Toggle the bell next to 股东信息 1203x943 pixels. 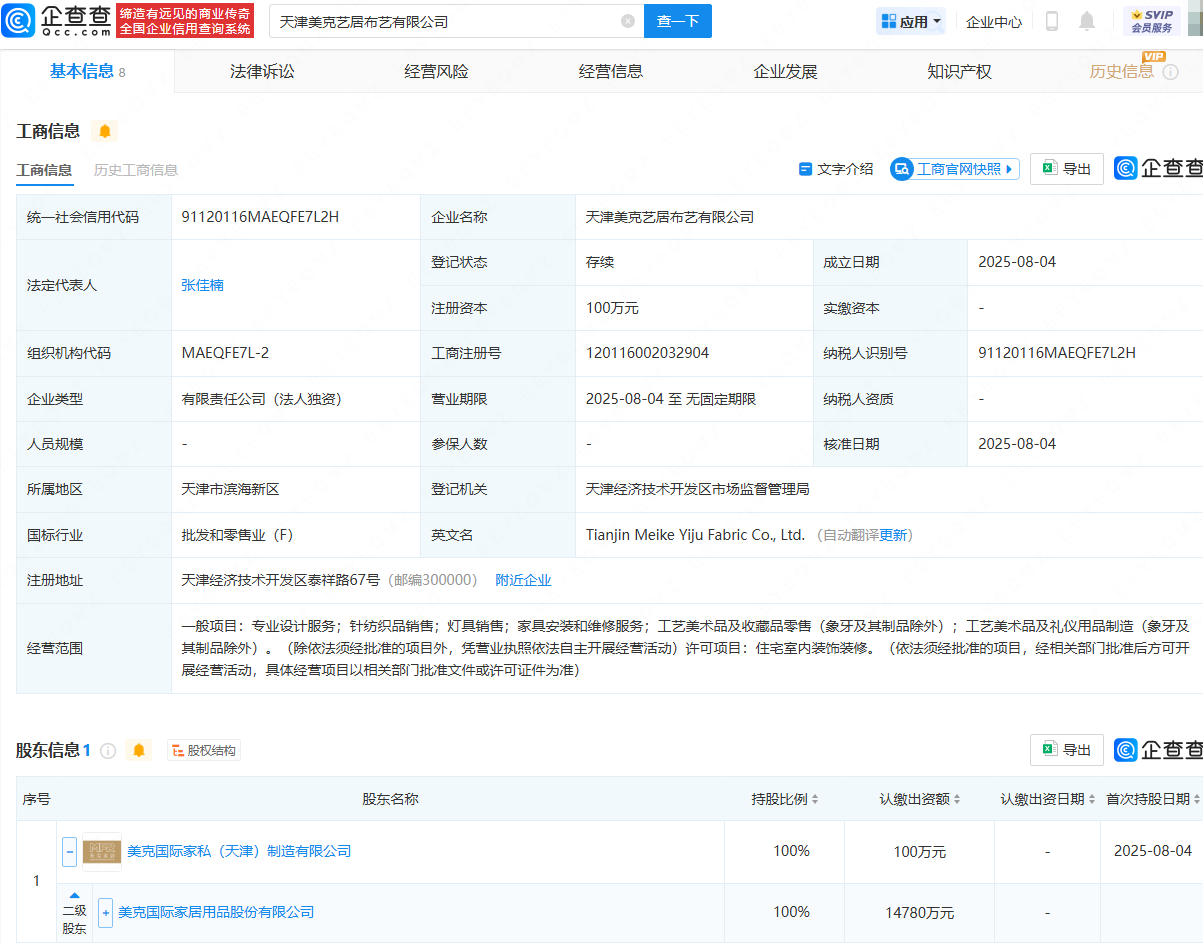139,750
